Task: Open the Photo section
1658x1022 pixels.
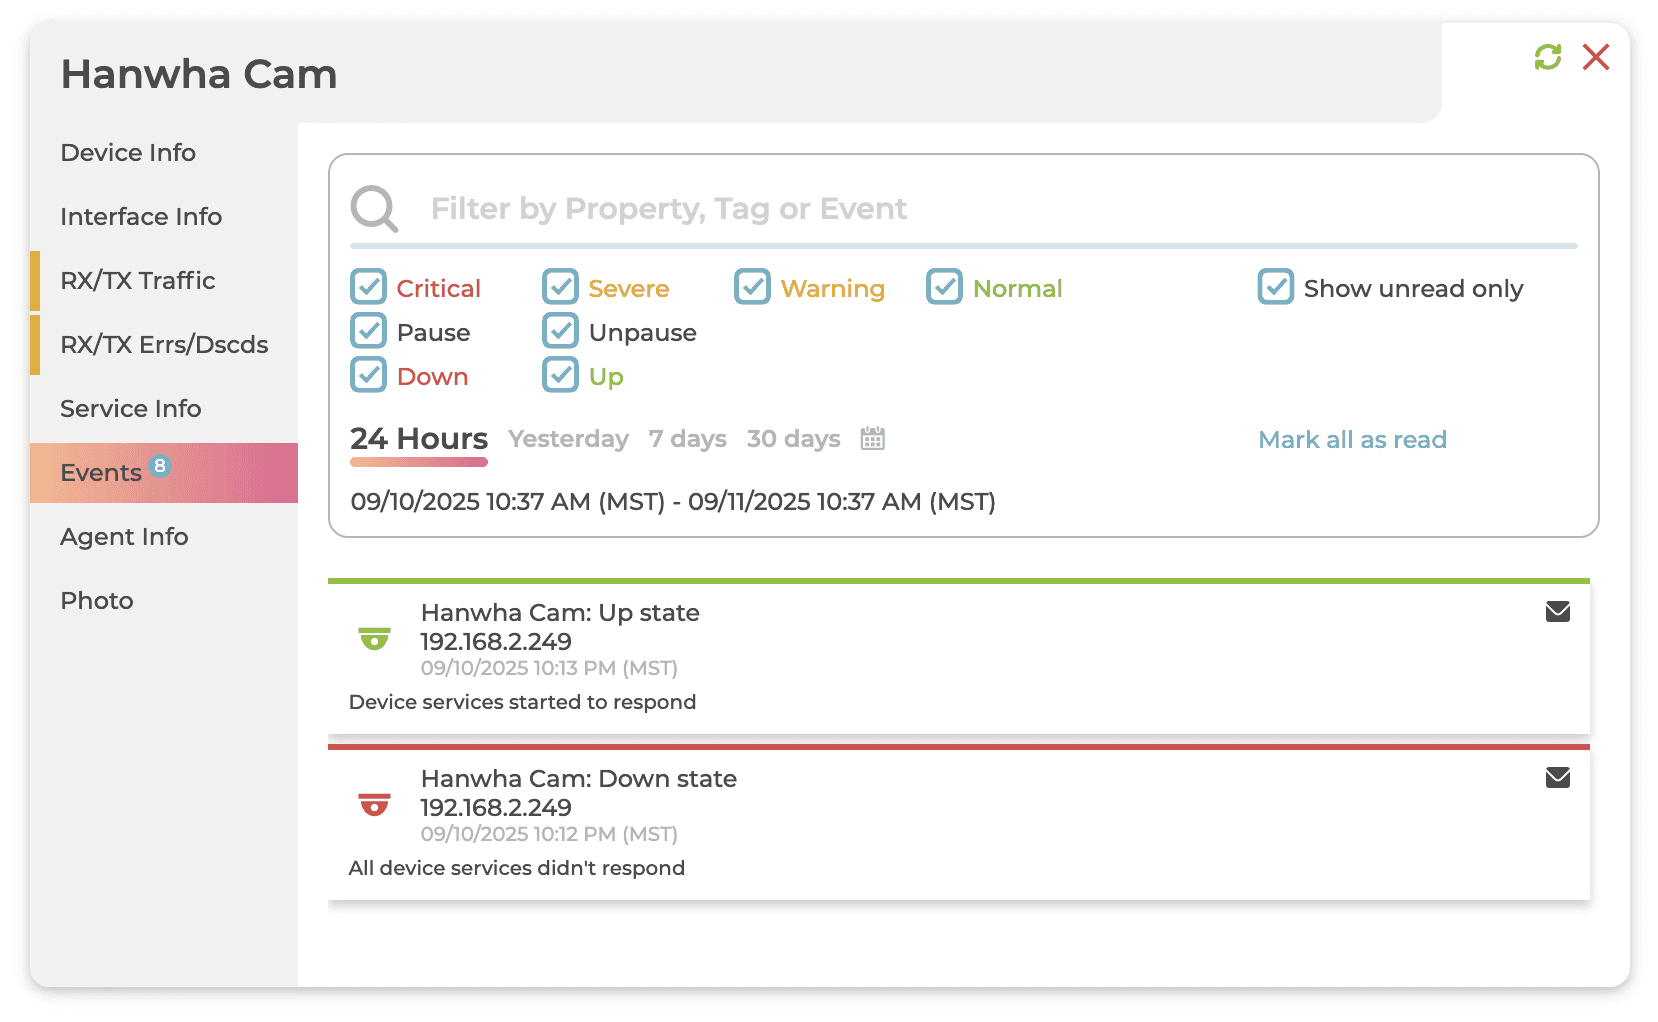Action: pyautogui.click(x=164, y=601)
